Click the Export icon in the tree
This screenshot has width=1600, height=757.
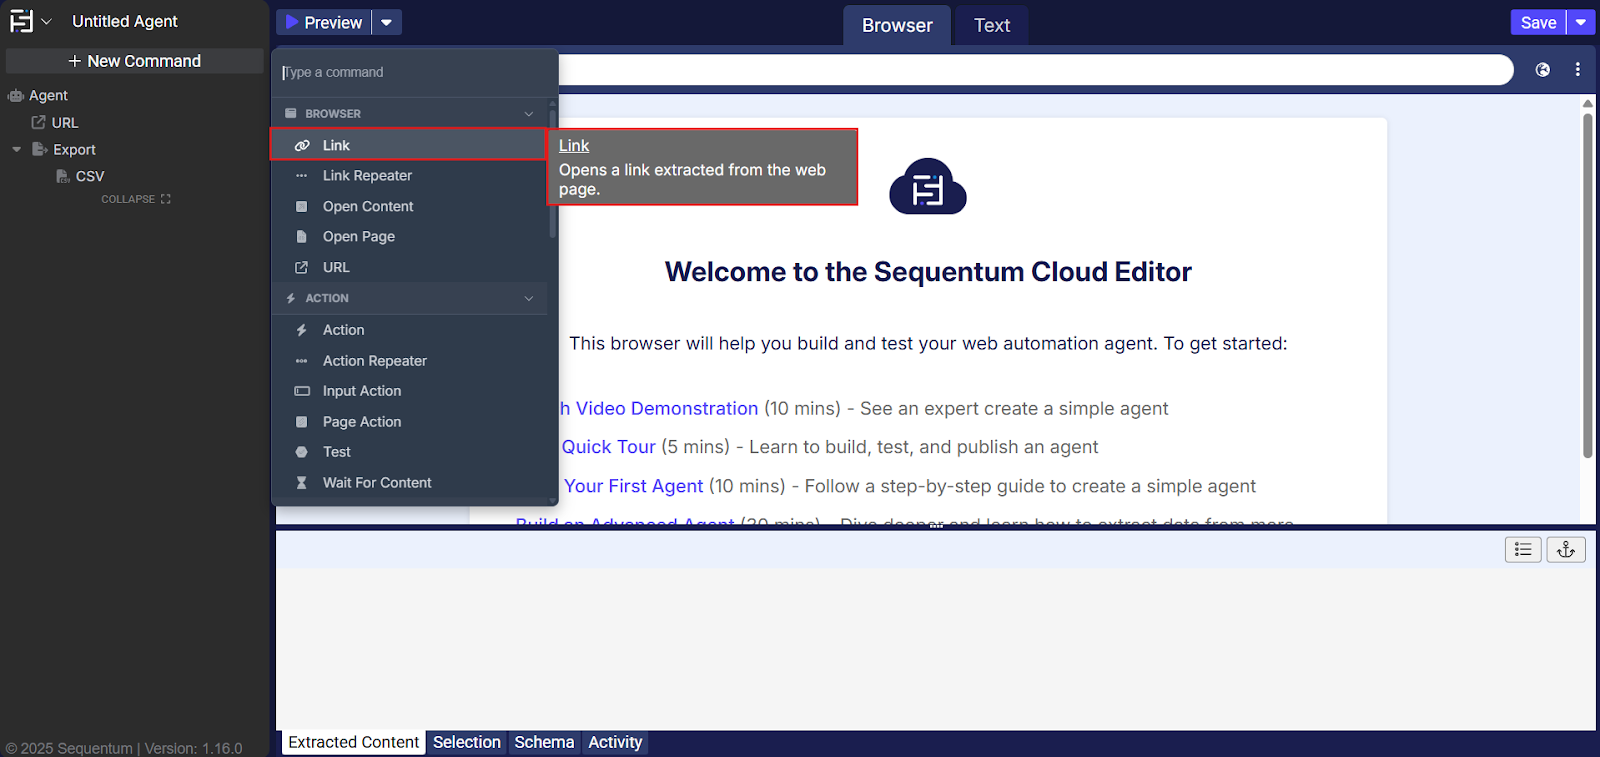tap(40, 149)
